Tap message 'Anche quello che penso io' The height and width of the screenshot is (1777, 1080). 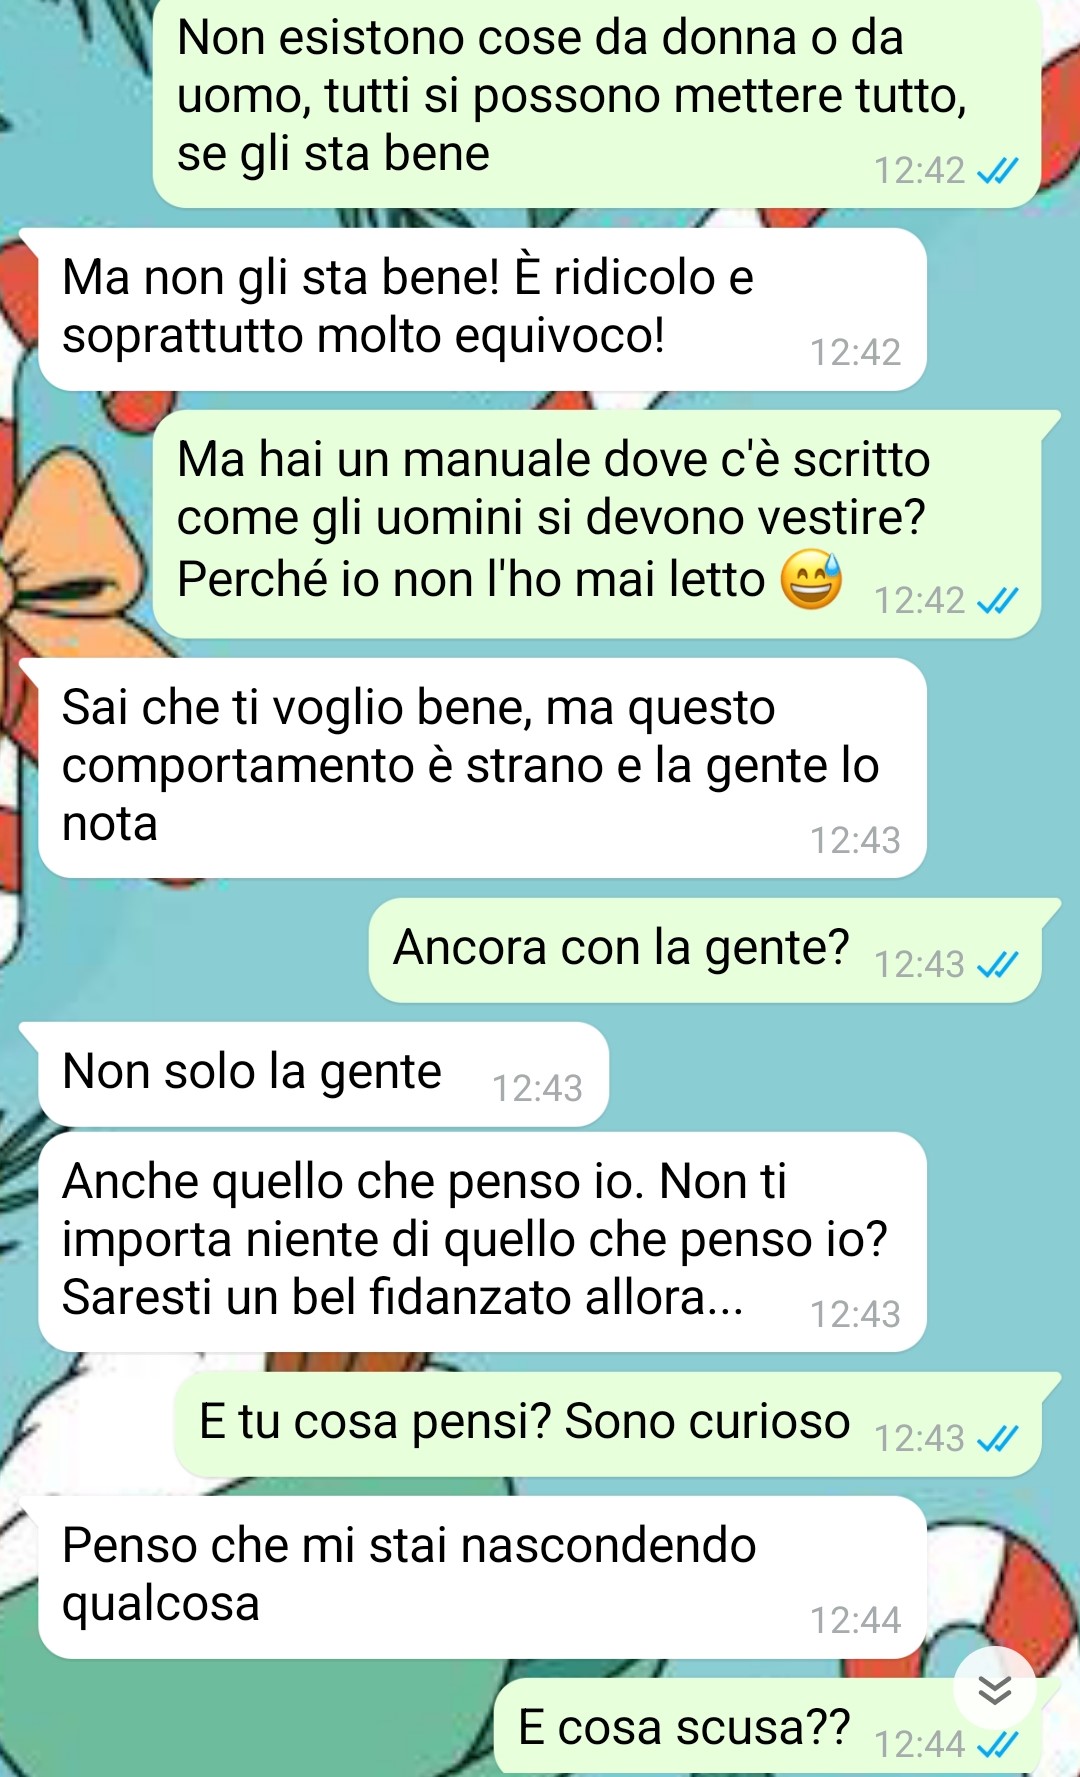(x=482, y=1242)
